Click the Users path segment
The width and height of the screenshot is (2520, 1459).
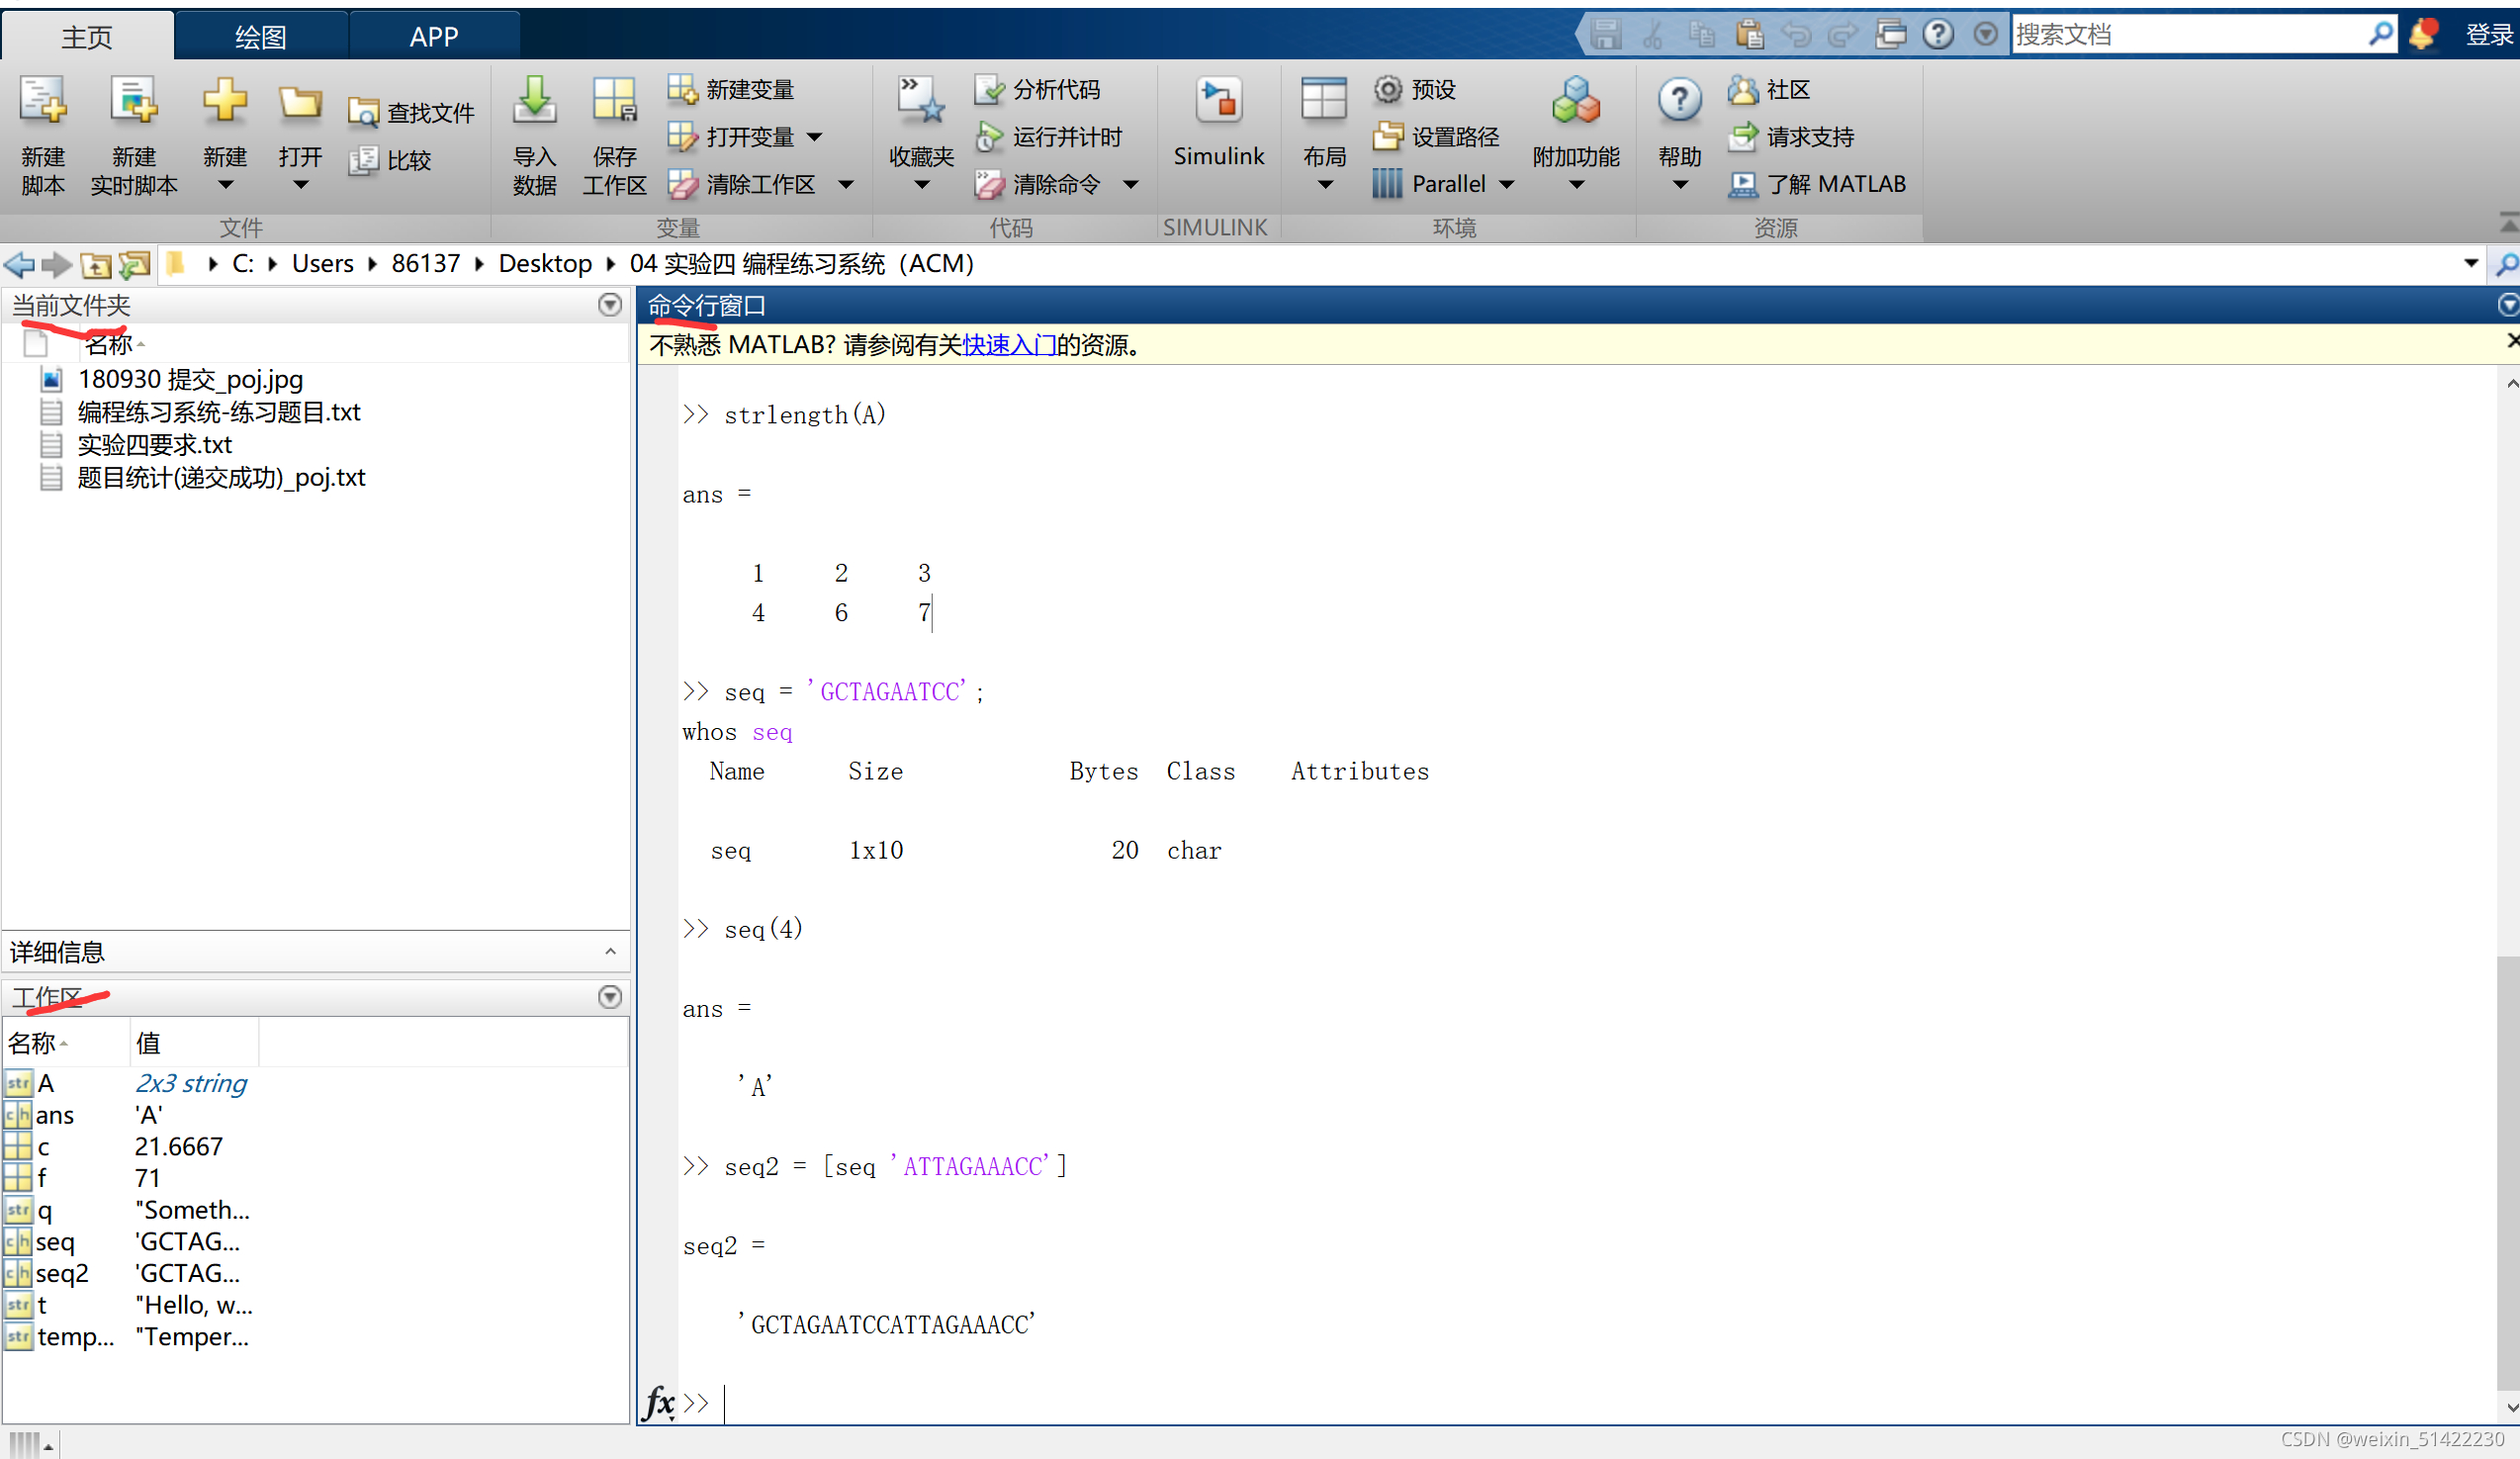(323, 264)
